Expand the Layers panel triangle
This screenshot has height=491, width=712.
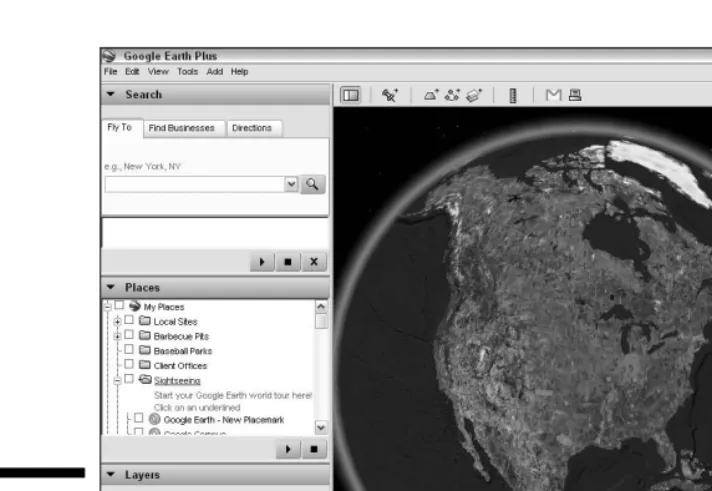[110, 474]
